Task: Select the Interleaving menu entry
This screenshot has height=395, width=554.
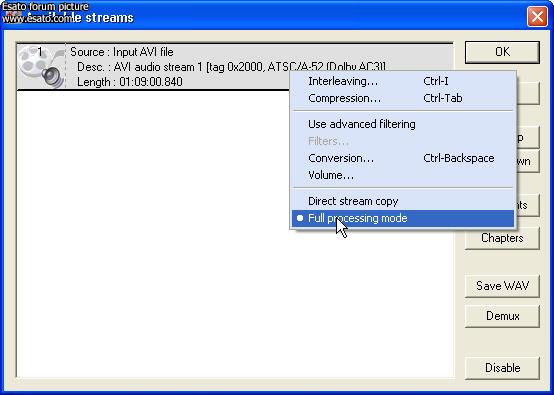Action: [403, 81]
